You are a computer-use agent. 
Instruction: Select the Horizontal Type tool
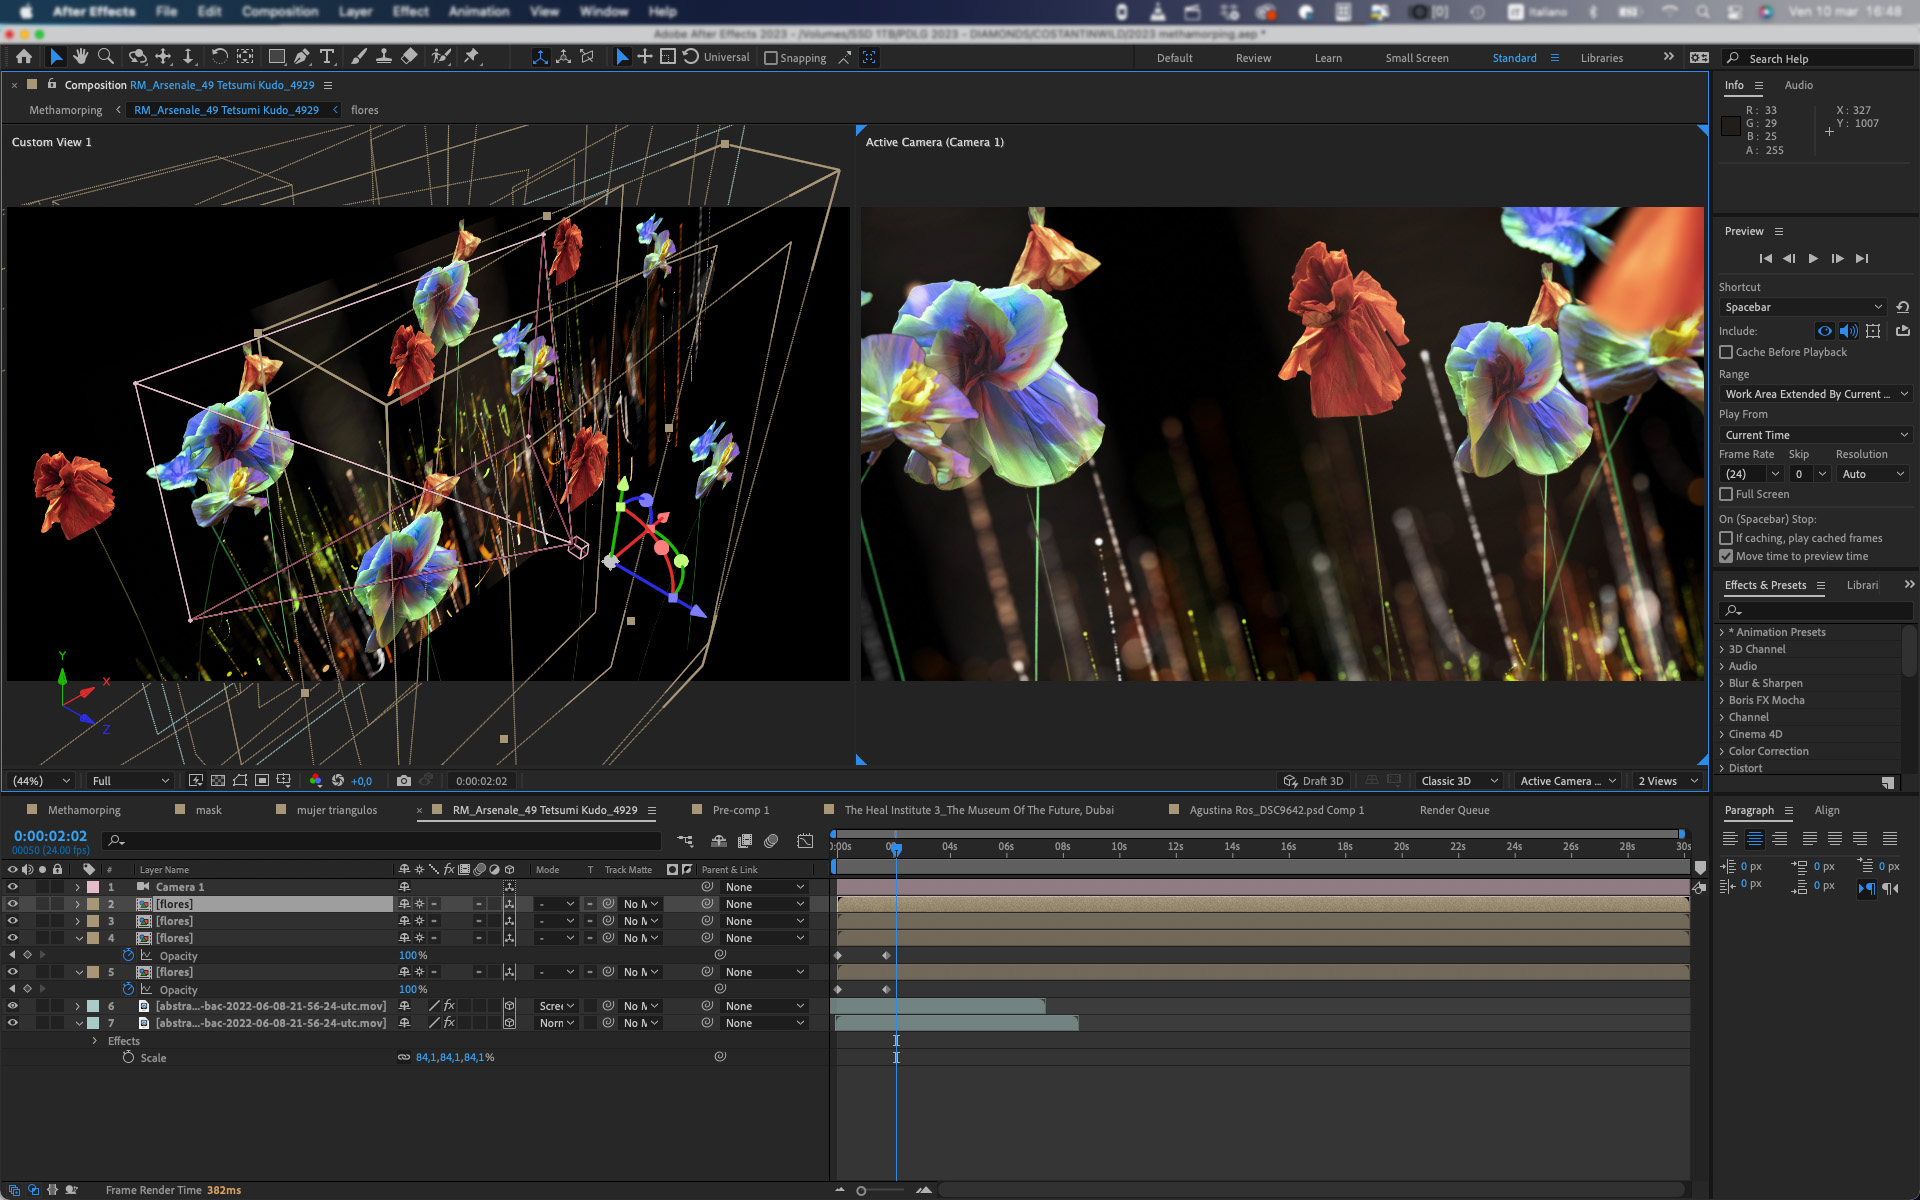pyautogui.click(x=327, y=57)
